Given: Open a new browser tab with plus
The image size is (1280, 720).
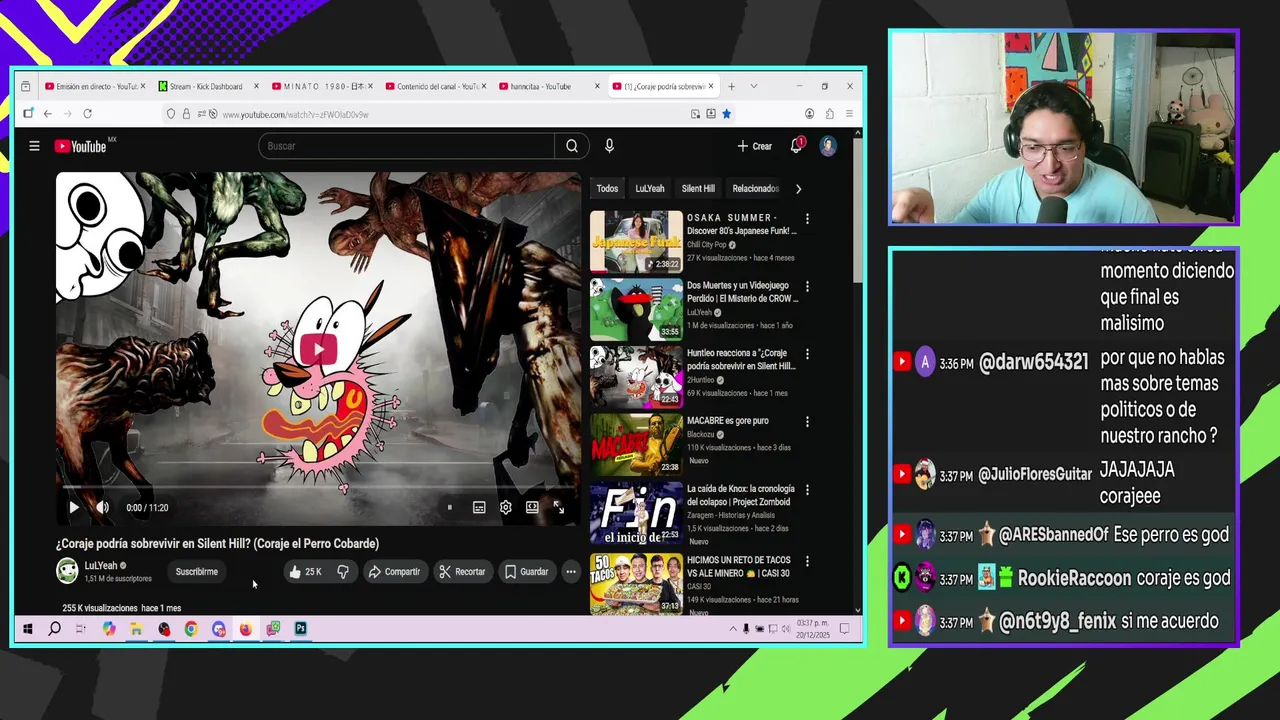Looking at the screenshot, I should pos(731,87).
